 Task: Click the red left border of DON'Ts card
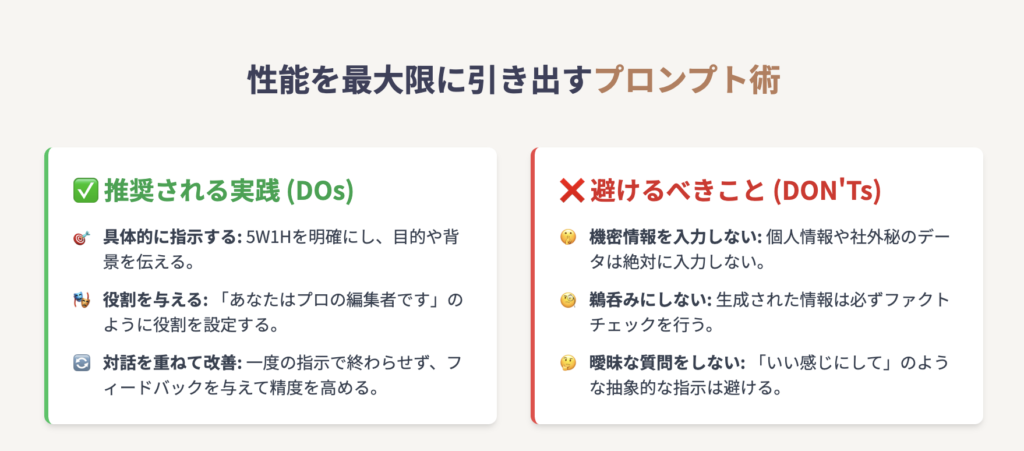click(534, 286)
